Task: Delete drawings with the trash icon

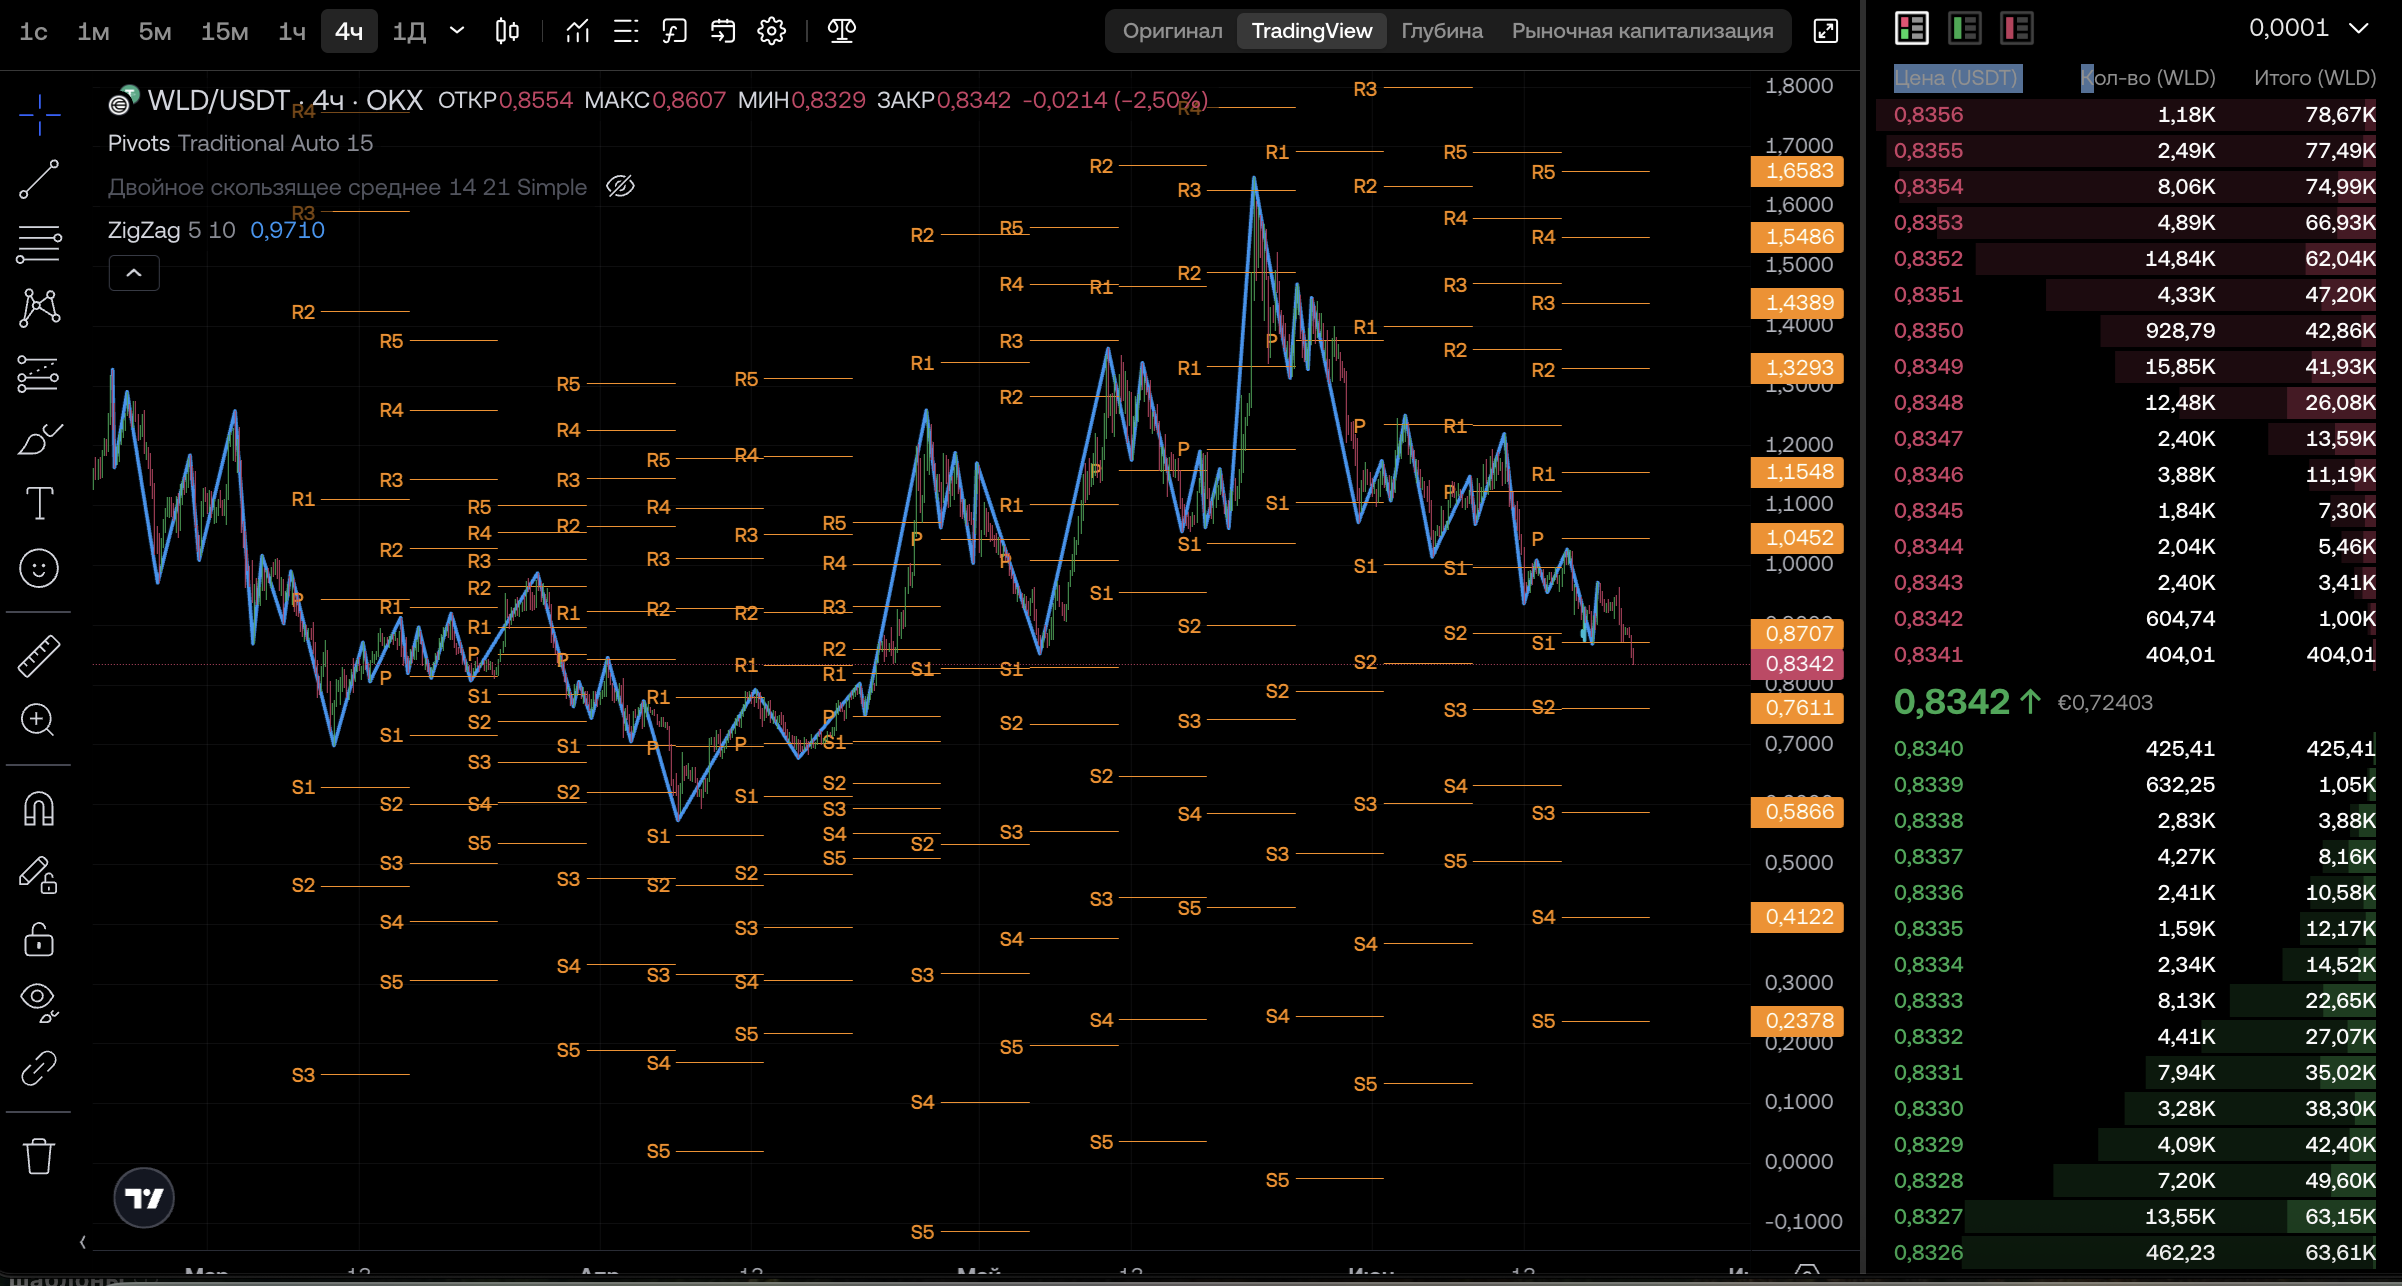Action: coord(39,1156)
